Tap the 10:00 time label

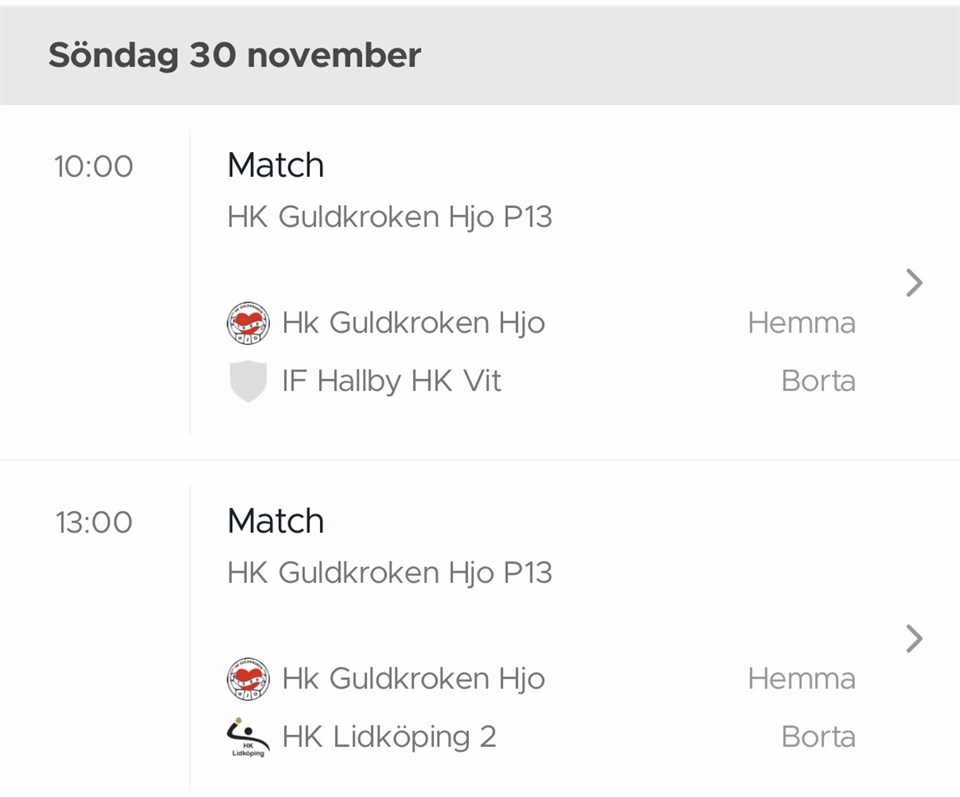(x=93, y=166)
